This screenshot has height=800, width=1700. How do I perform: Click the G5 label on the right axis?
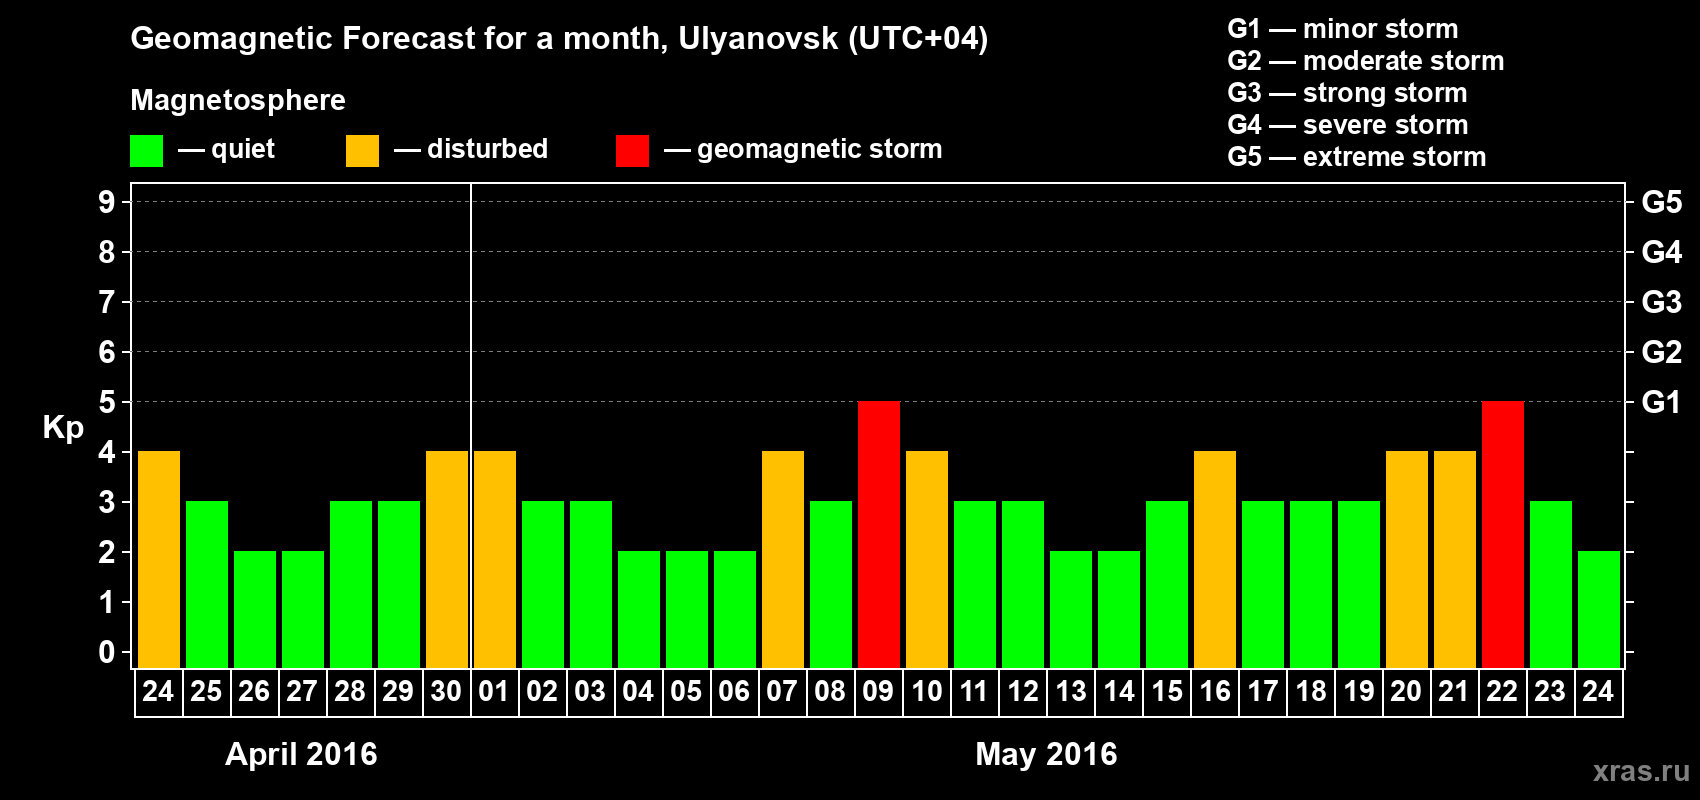1662,202
